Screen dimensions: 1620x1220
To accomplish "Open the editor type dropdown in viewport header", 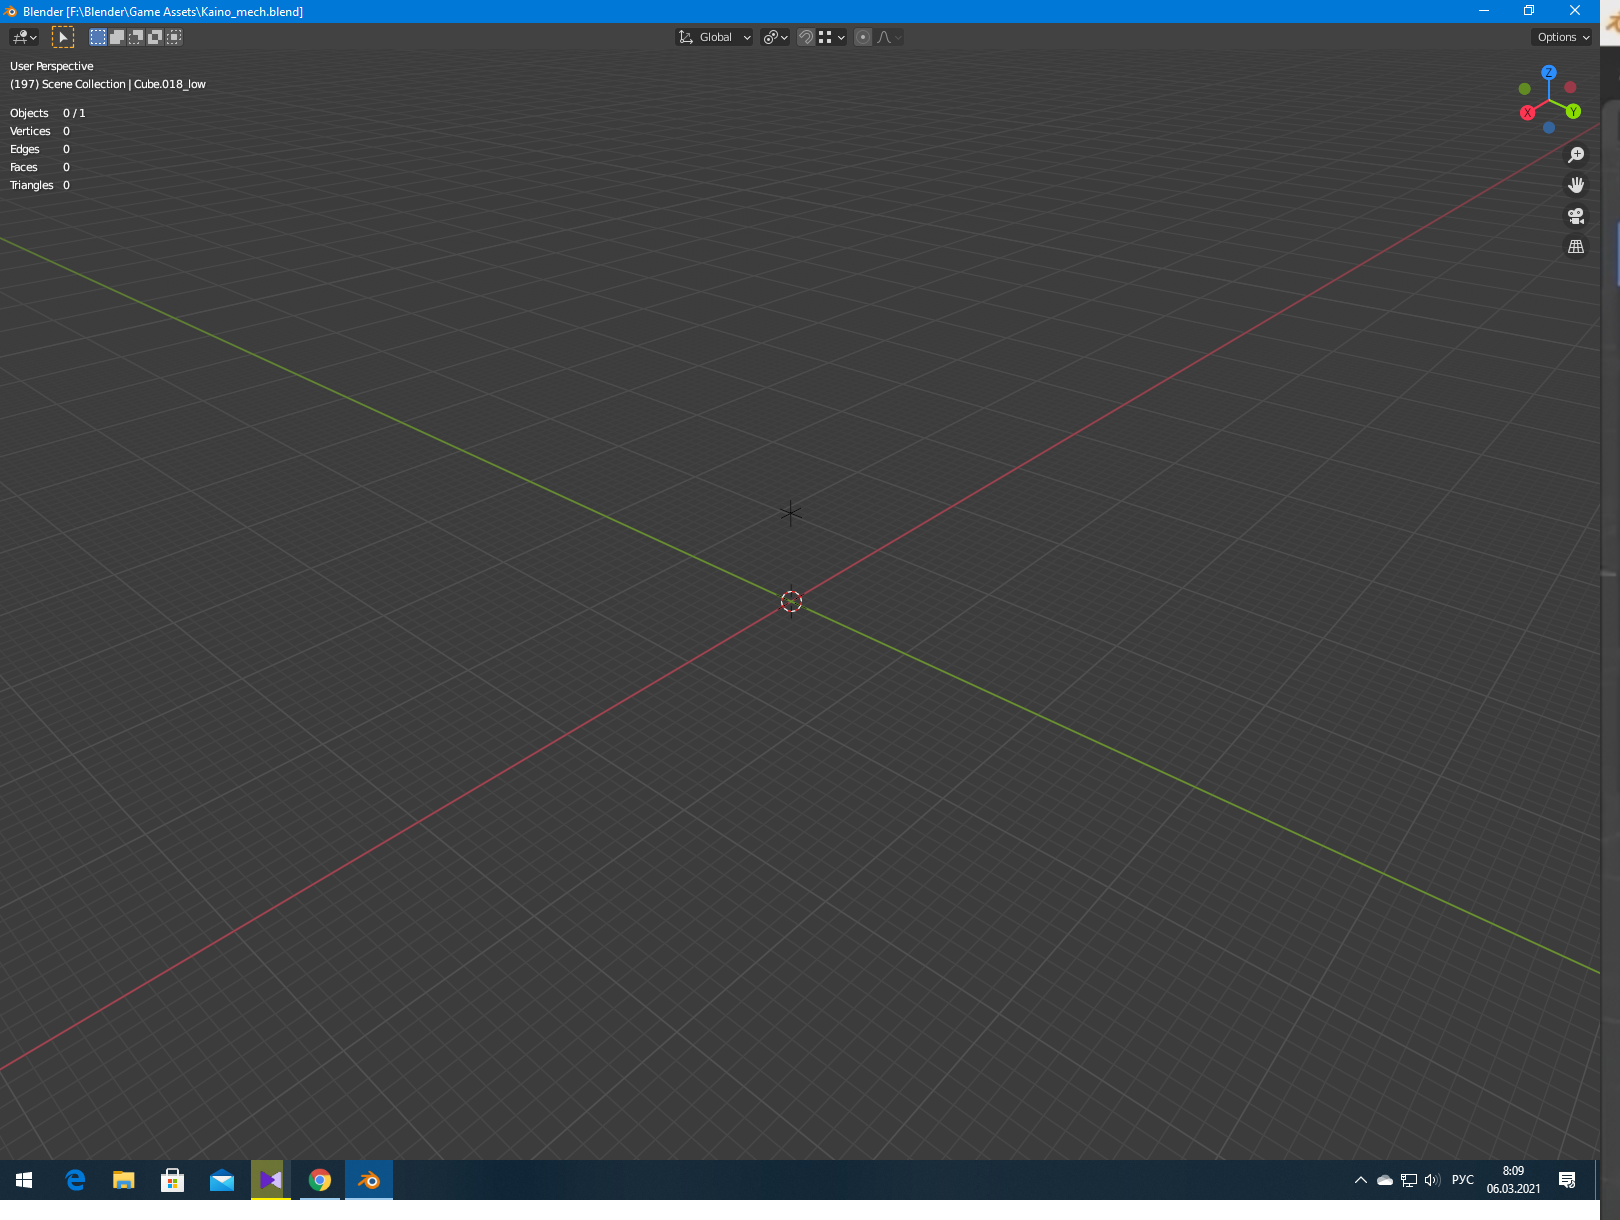I will 23,37.
